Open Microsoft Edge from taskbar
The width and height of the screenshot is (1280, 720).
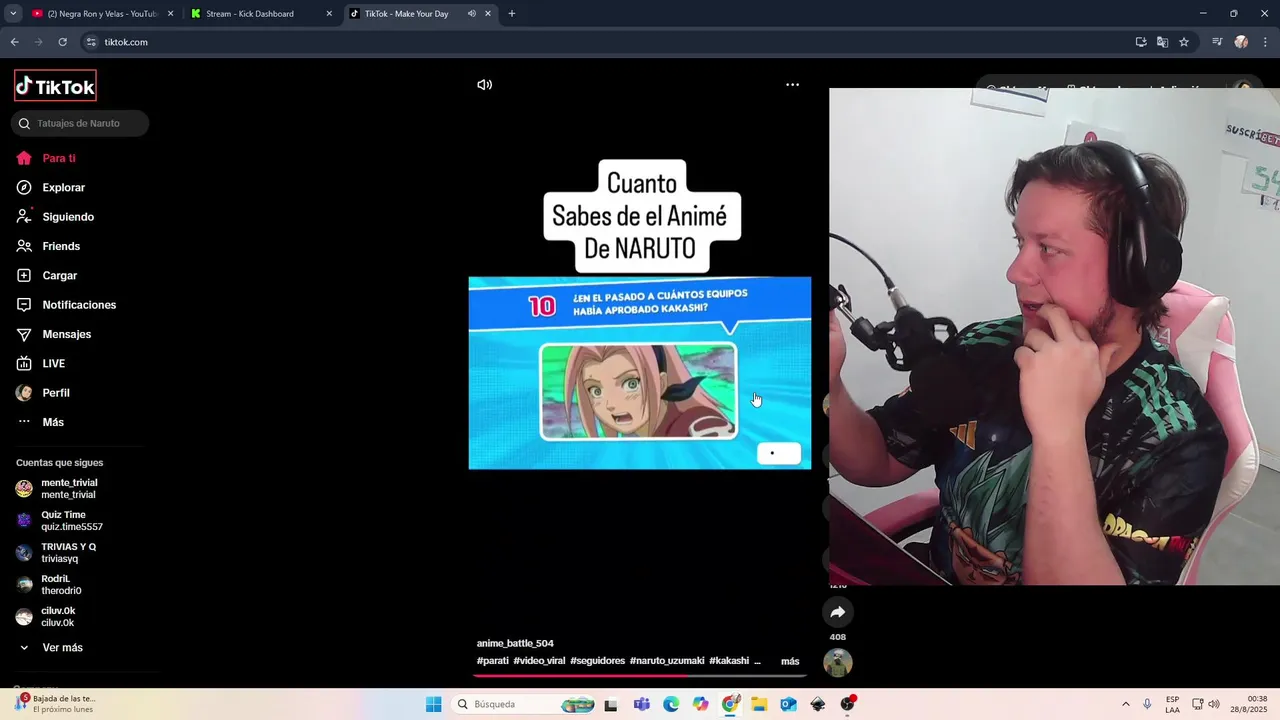671,704
